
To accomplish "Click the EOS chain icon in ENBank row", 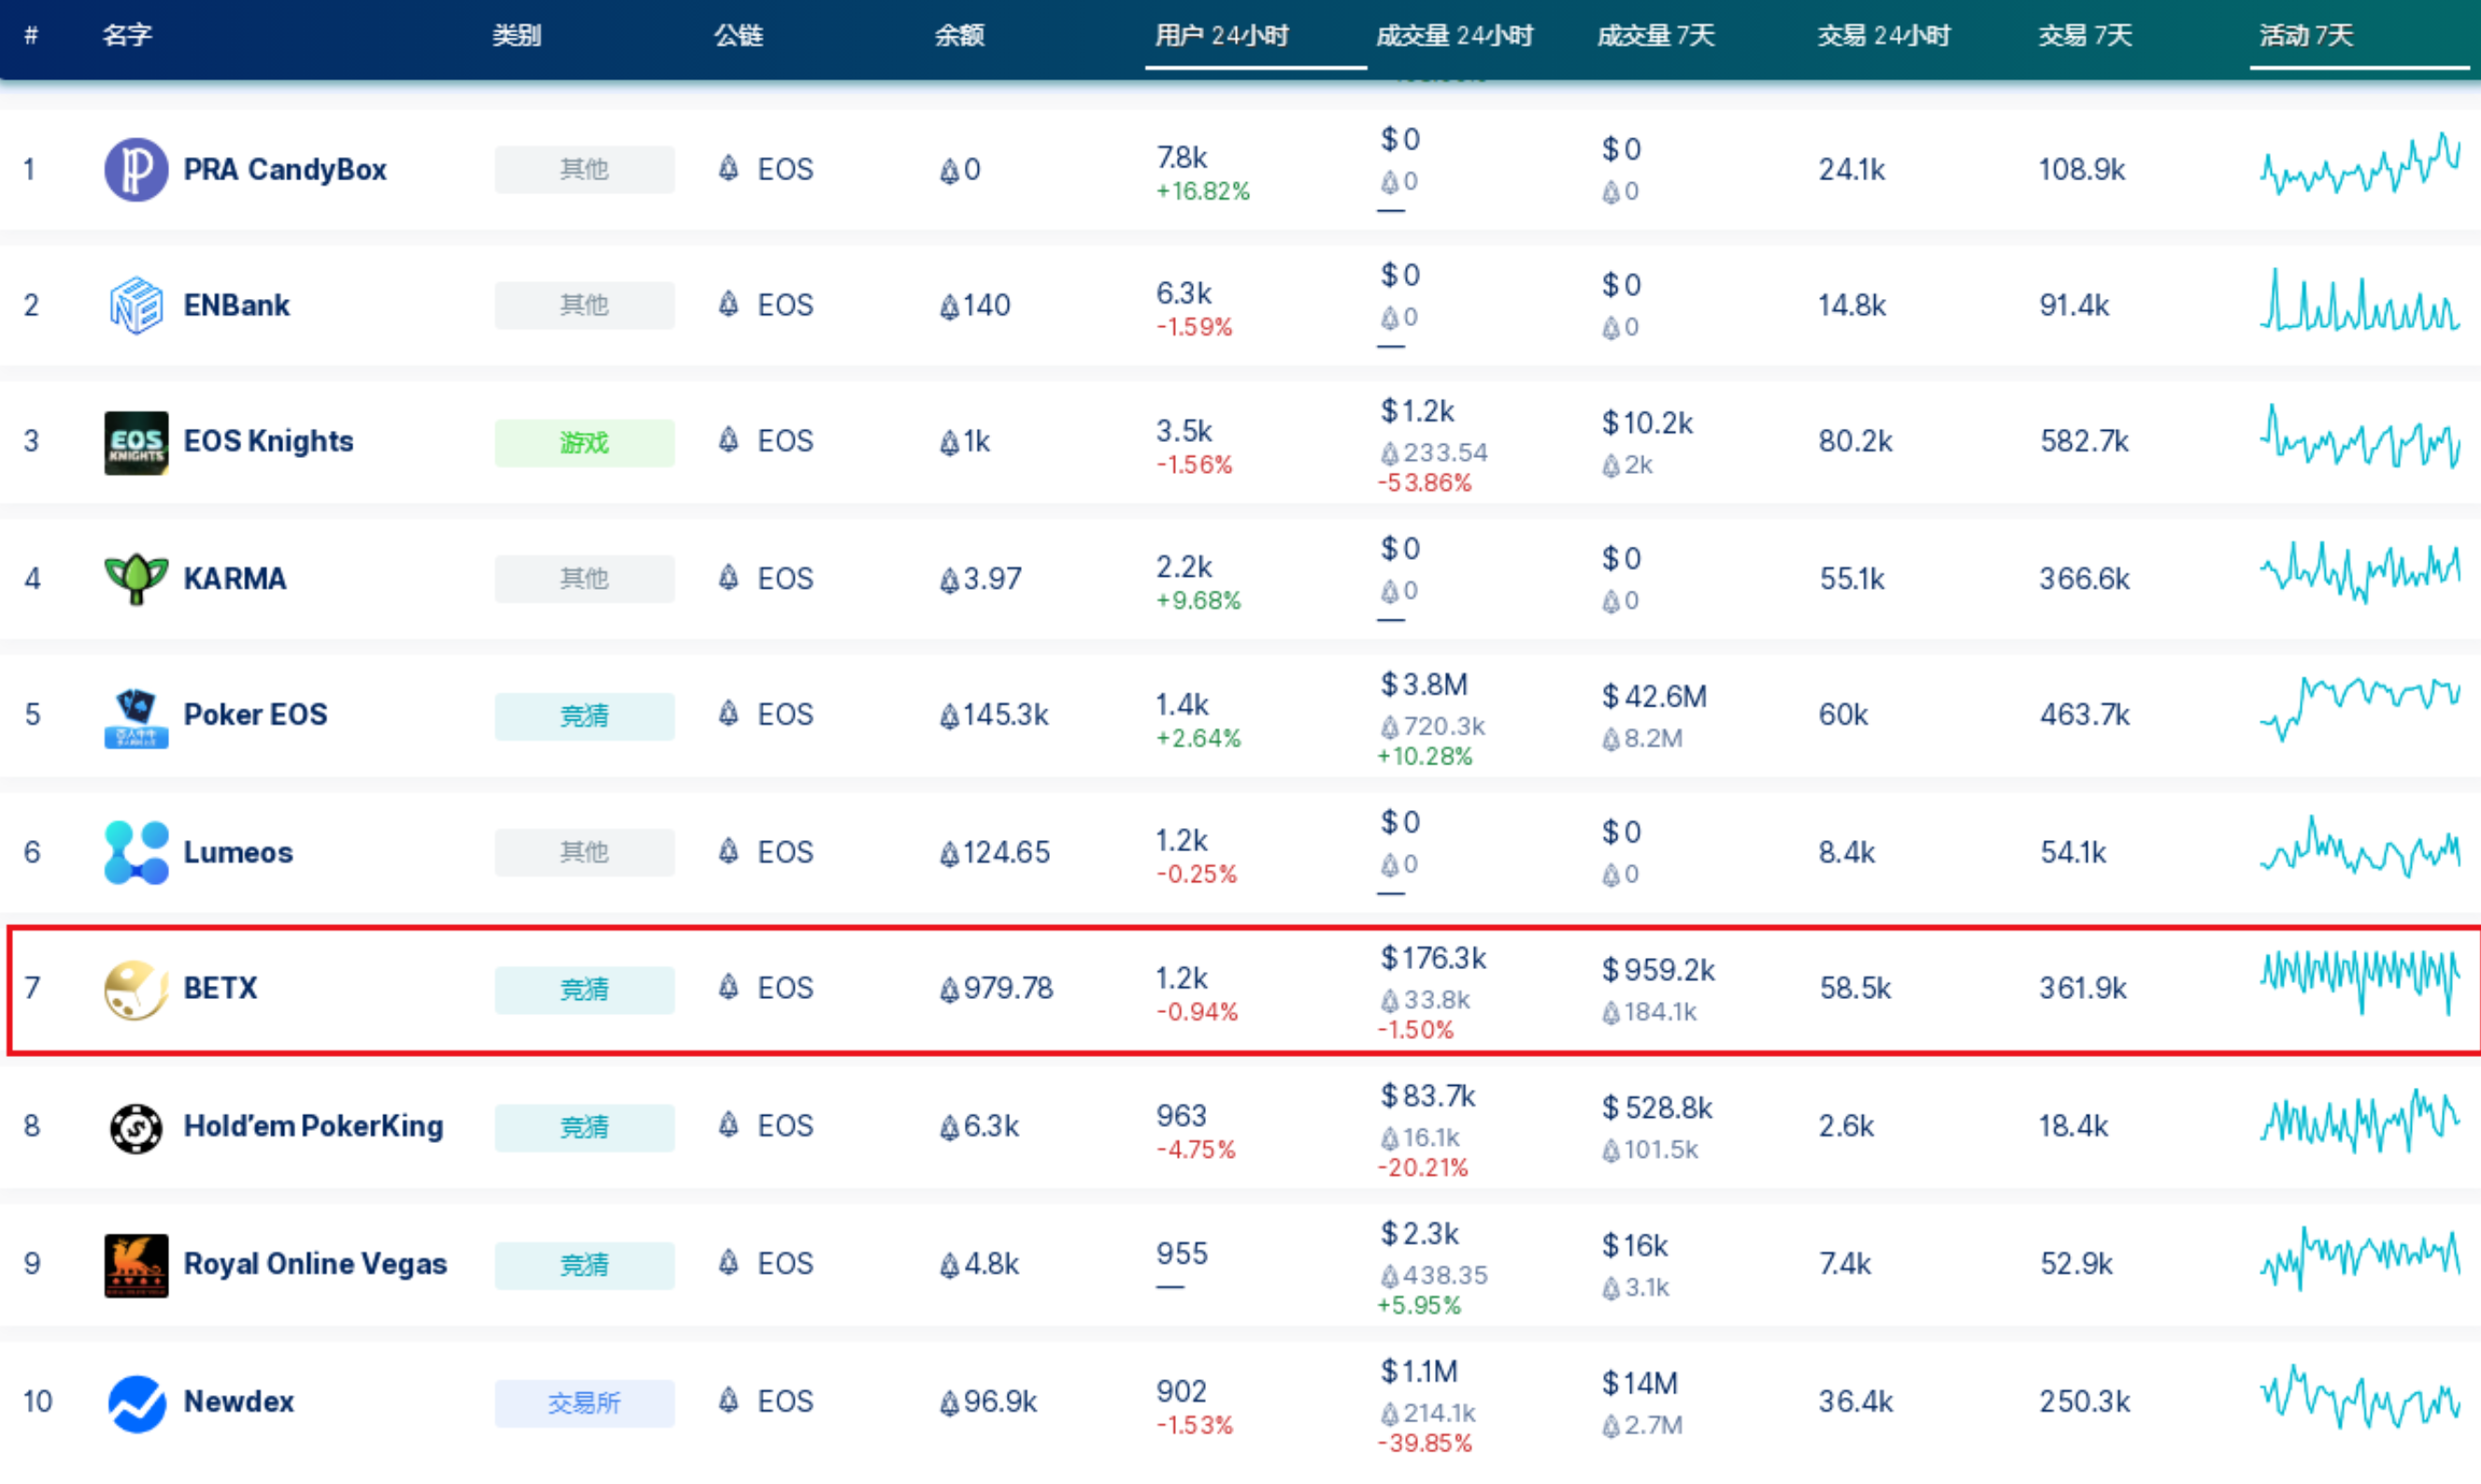I will click(x=729, y=304).
